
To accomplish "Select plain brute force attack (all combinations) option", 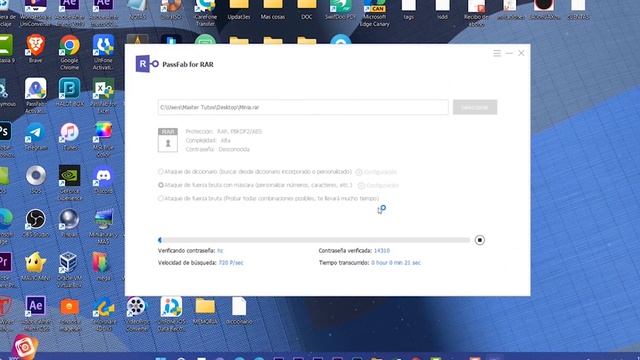I will point(161,198).
